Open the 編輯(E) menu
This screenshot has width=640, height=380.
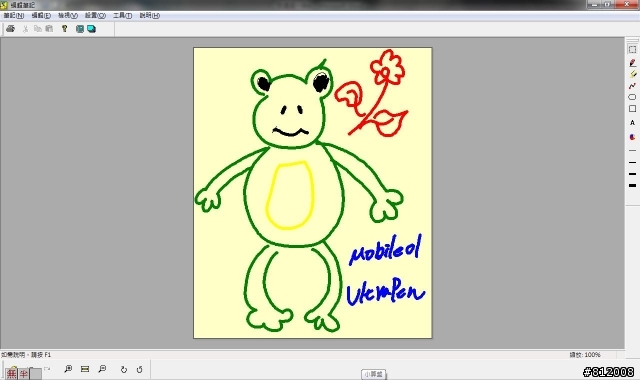coord(41,16)
